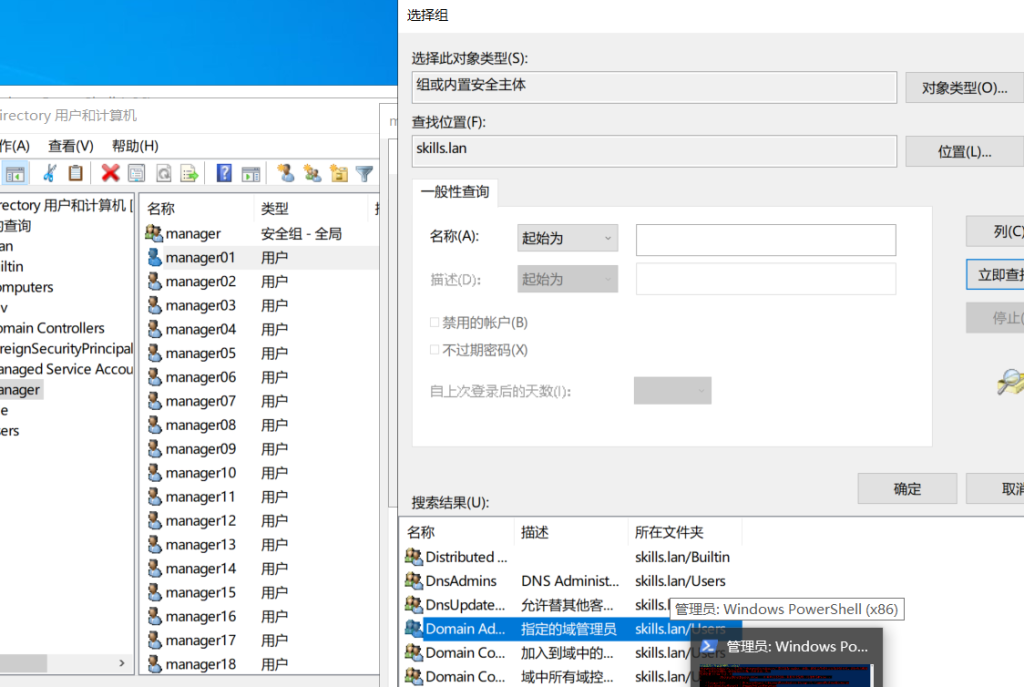Select the 一般性查询 tab
This screenshot has height=687, width=1024.
tap(455, 192)
